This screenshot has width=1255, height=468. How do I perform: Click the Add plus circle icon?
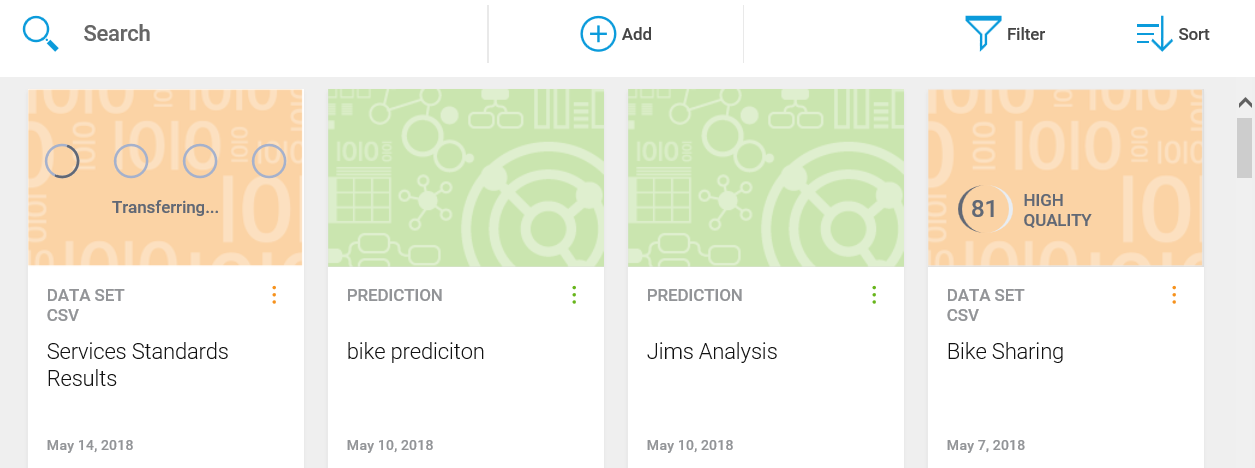click(598, 34)
